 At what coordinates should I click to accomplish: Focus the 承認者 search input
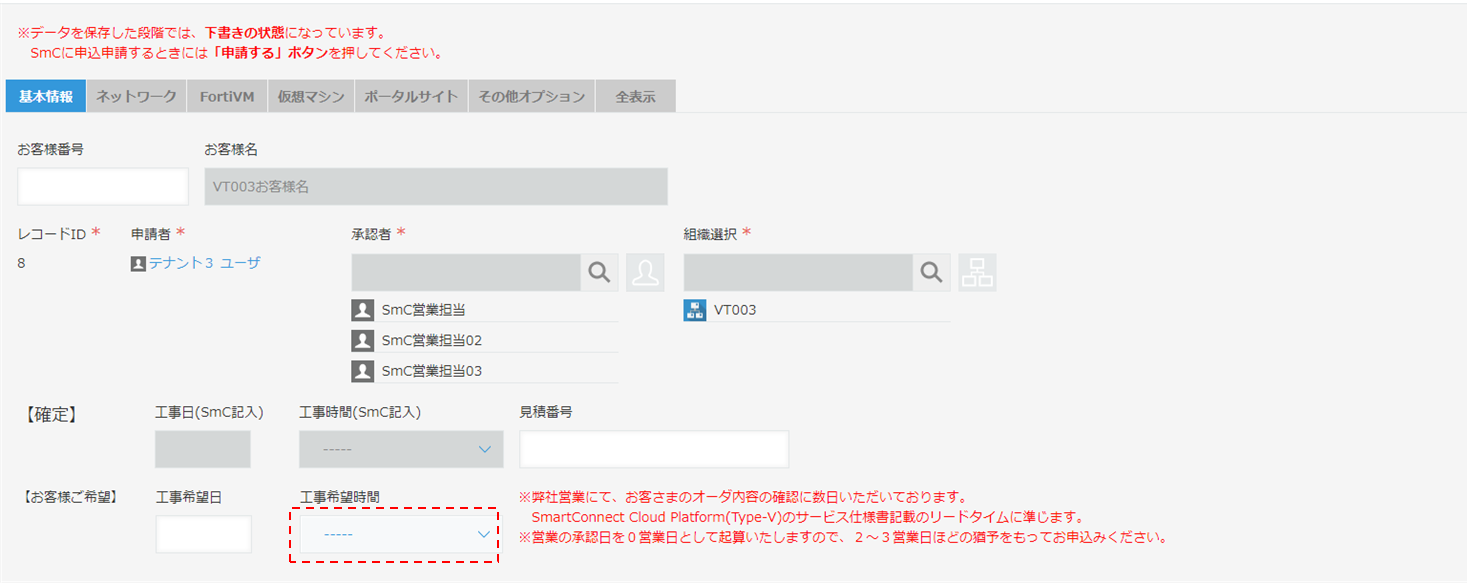click(466, 272)
